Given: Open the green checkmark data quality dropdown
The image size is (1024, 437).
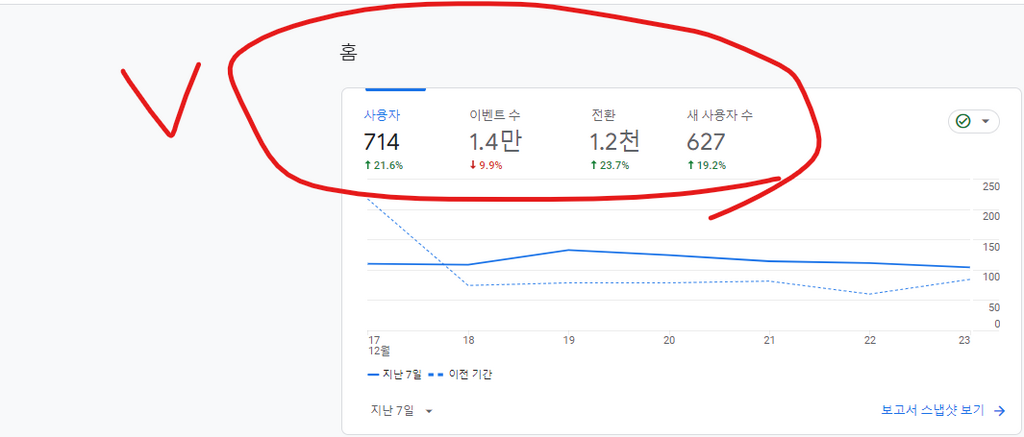Looking at the screenshot, I should tap(974, 121).
